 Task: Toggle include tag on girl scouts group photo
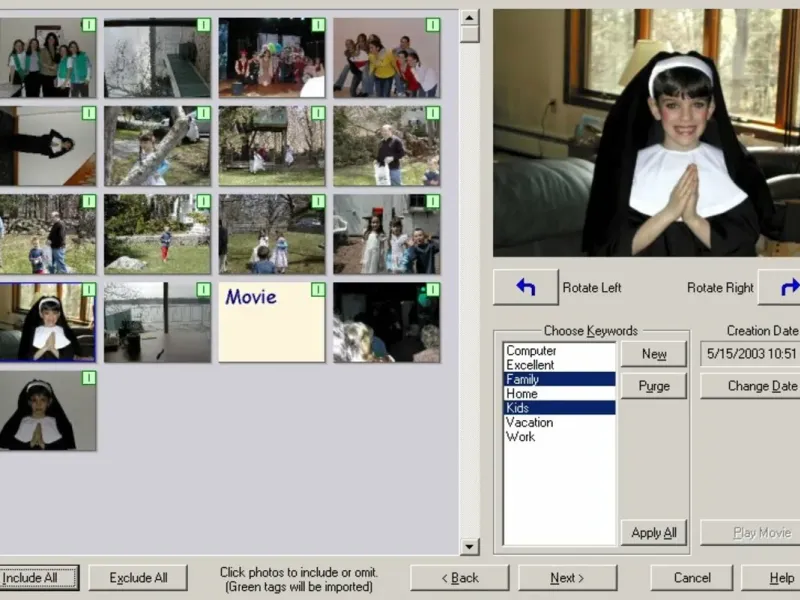tap(88, 25)
